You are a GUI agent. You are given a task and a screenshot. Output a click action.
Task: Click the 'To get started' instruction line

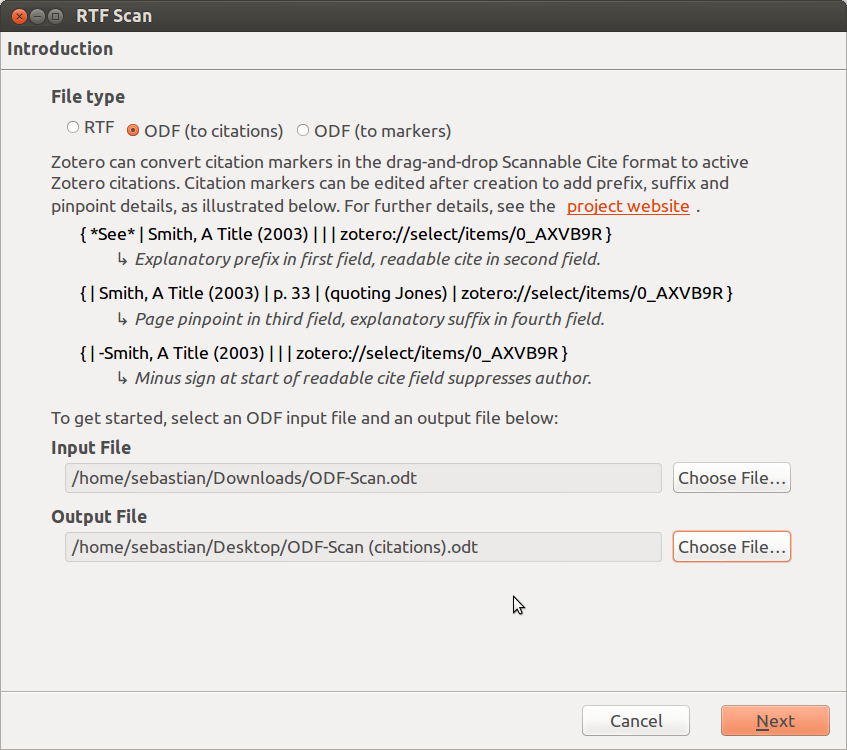point(305,418)
